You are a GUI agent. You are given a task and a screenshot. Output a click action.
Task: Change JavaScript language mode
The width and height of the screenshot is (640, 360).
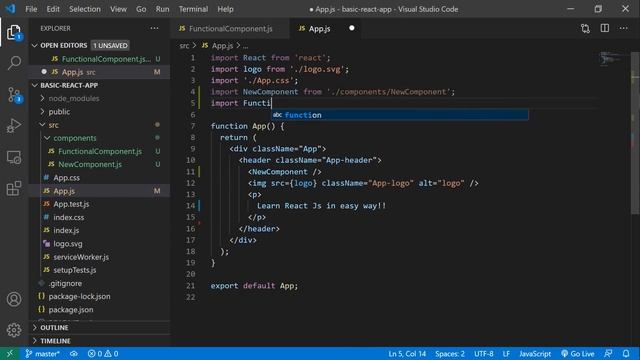click(535, 353)
